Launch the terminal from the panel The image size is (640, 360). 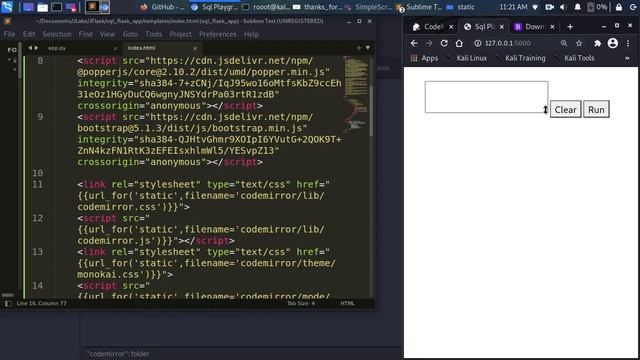(x=57, y=7)
